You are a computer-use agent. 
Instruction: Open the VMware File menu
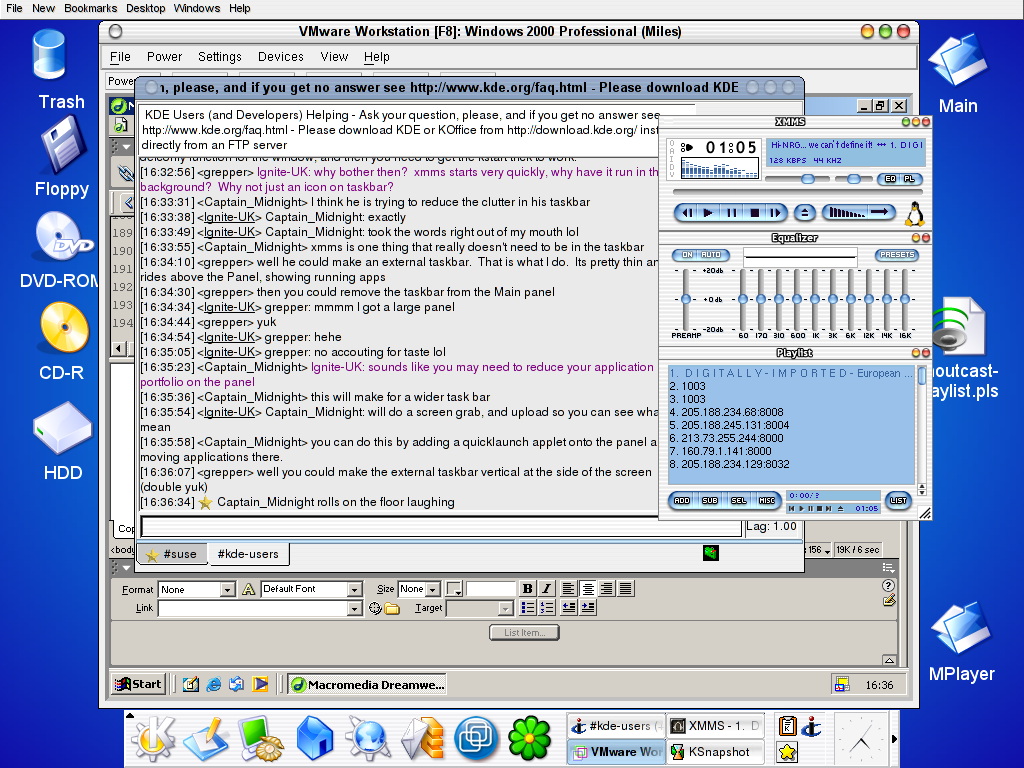point(120,57)
